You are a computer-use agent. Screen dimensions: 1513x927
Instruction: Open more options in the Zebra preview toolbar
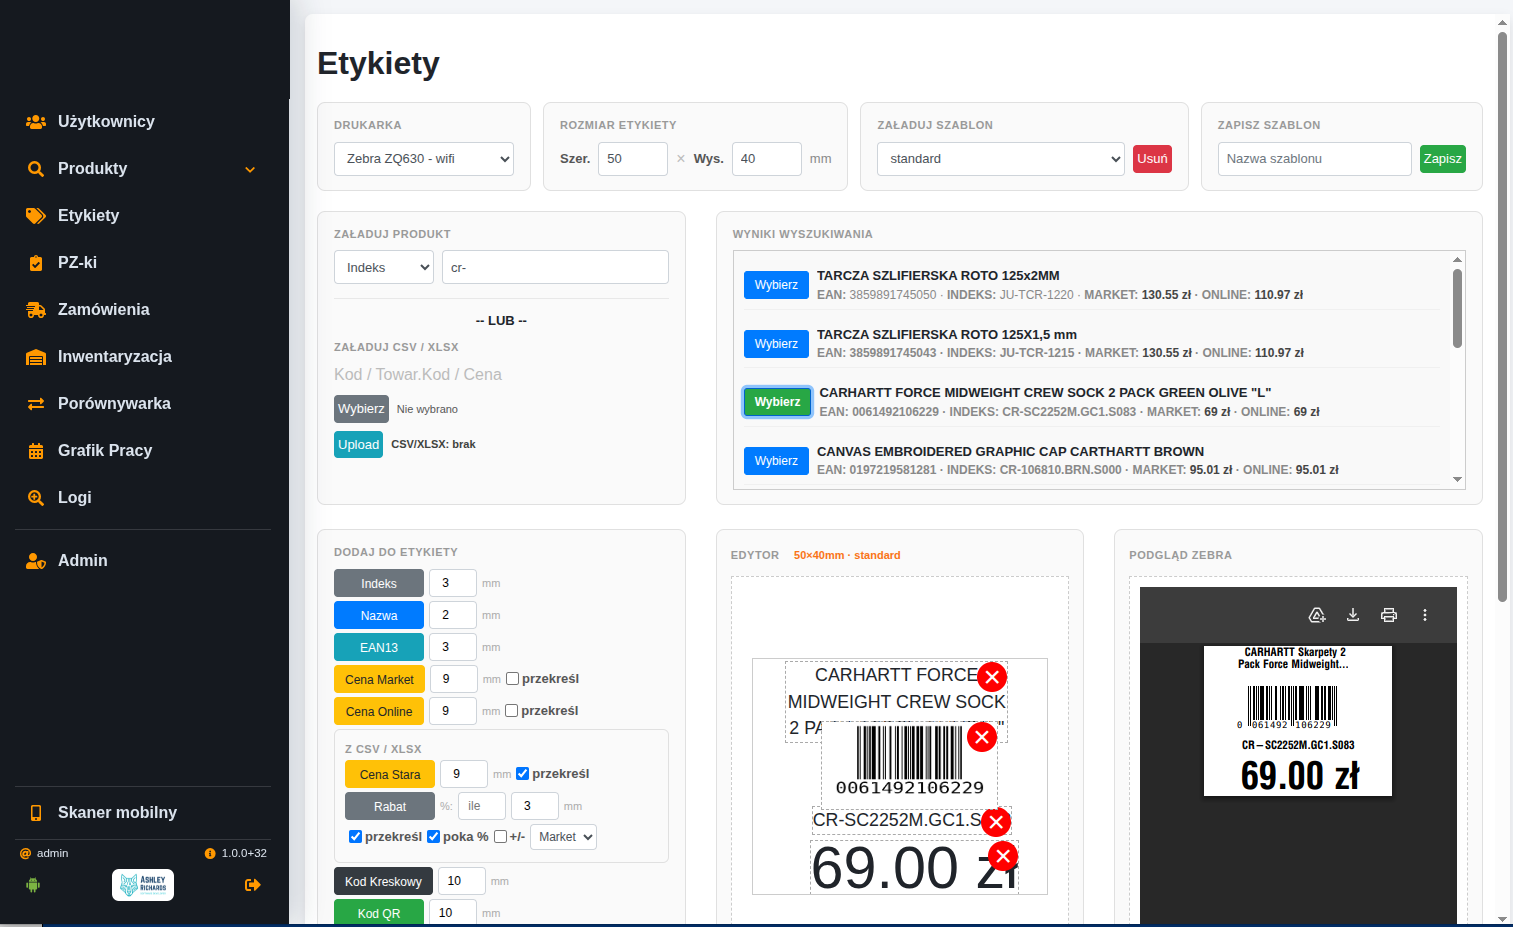tap(1425, 615)
